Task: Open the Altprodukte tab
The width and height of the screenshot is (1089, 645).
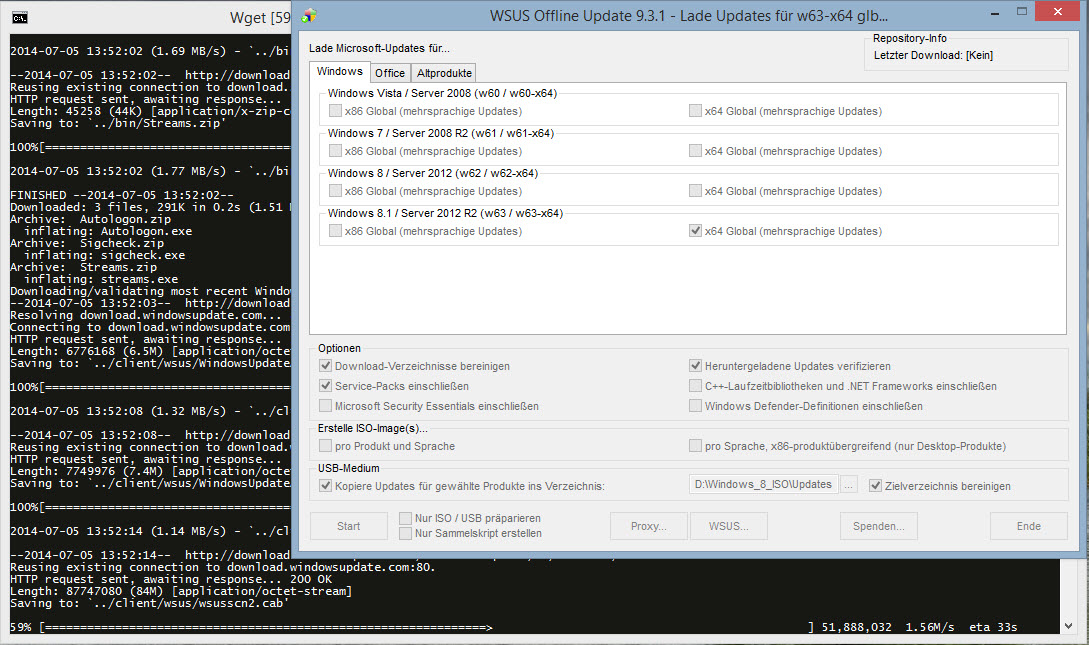Action: [444, 73]
